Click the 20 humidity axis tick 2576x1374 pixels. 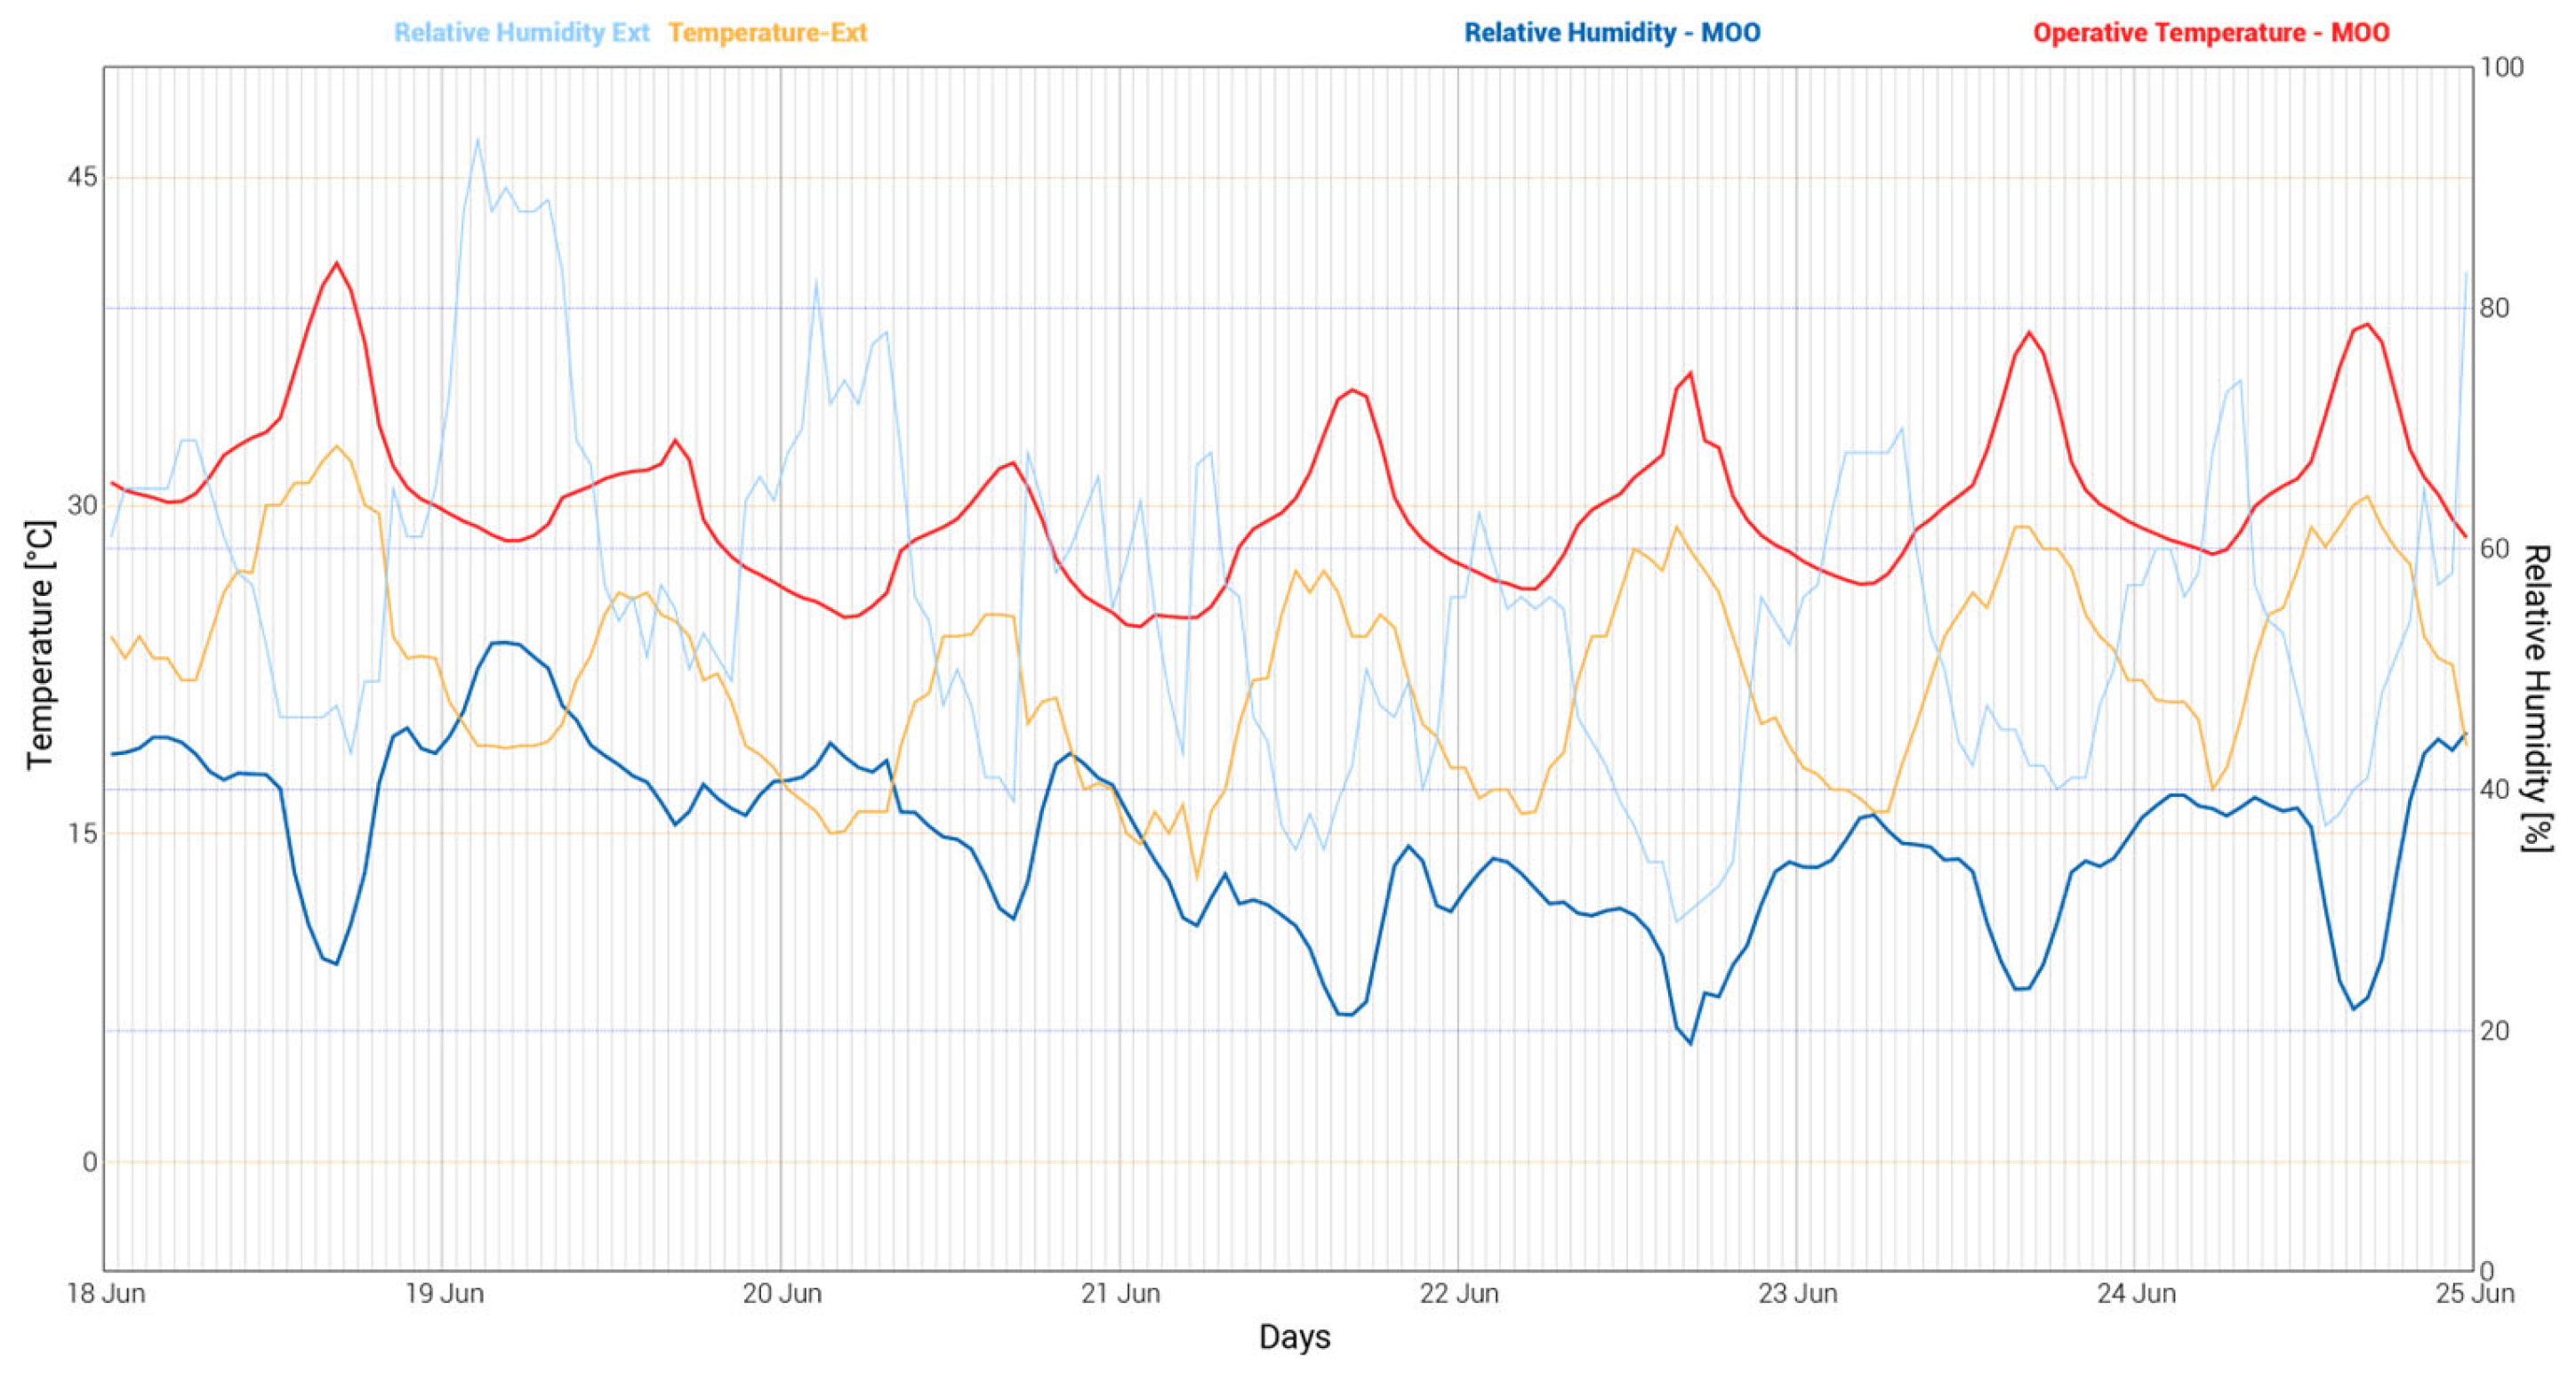(2495, 1031)
